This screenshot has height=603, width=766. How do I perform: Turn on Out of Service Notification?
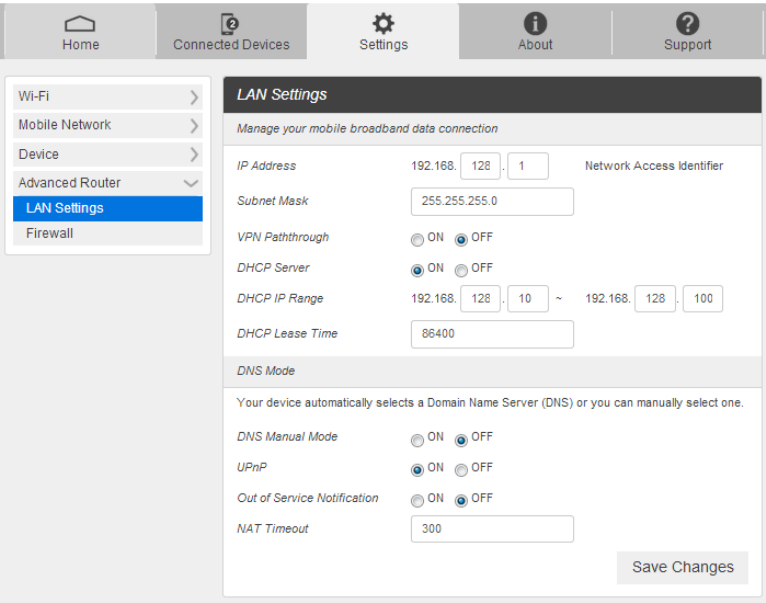pyautogui.click(x=417, y=499)
